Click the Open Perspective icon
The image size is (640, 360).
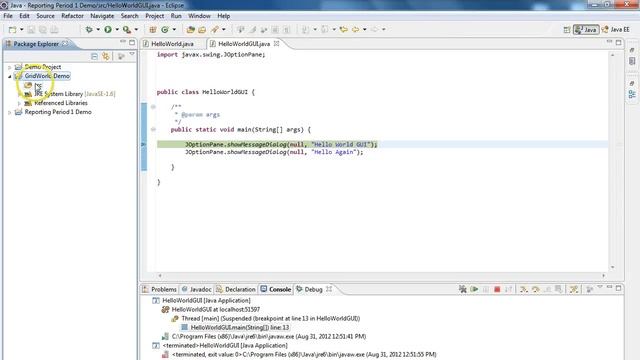pos(567,29)
